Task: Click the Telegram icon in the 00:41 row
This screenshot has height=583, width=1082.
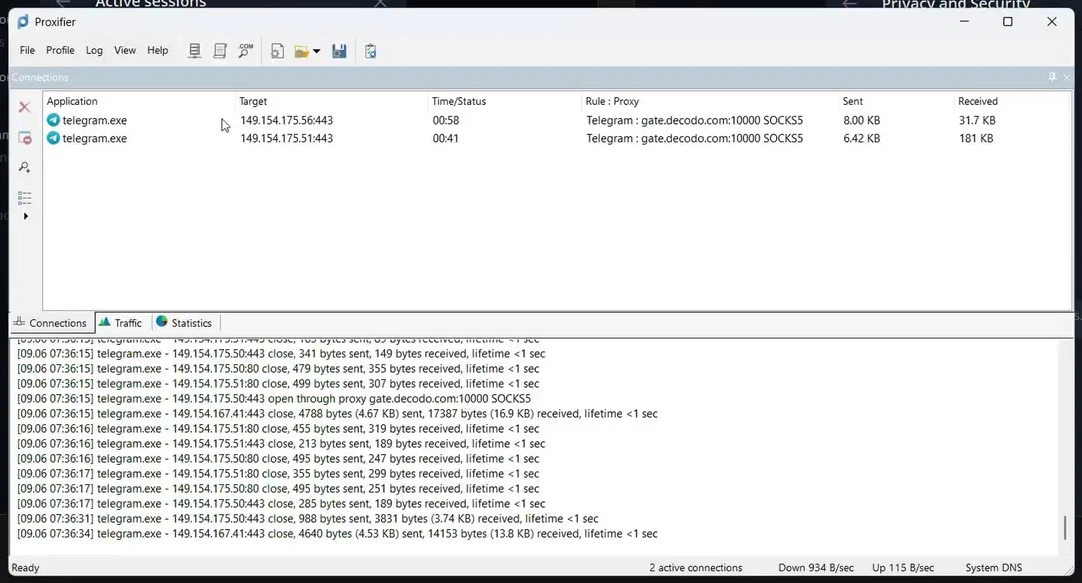Action: click(x=53, y=138)
